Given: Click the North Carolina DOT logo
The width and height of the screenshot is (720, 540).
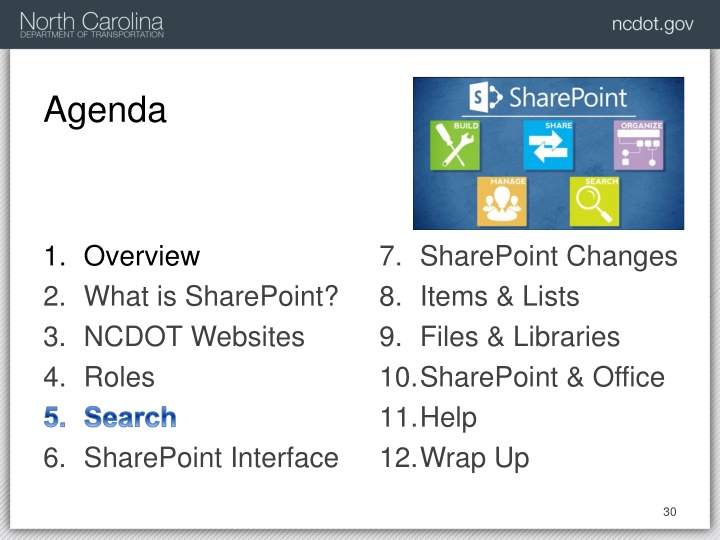Looking at the screenshot, I should [x=92, y=25].
